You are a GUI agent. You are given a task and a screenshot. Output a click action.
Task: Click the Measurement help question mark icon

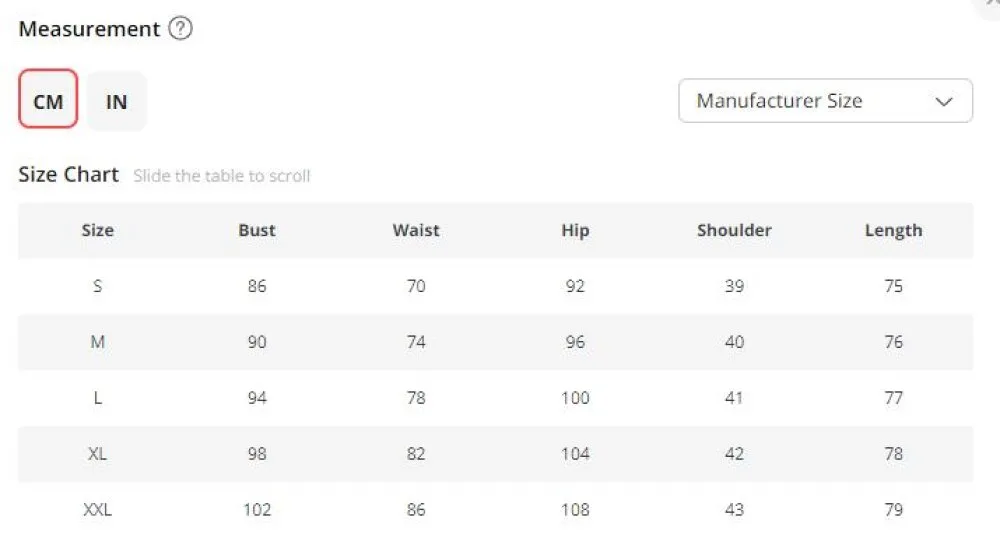pyautogui.click(x=180, y=29)
